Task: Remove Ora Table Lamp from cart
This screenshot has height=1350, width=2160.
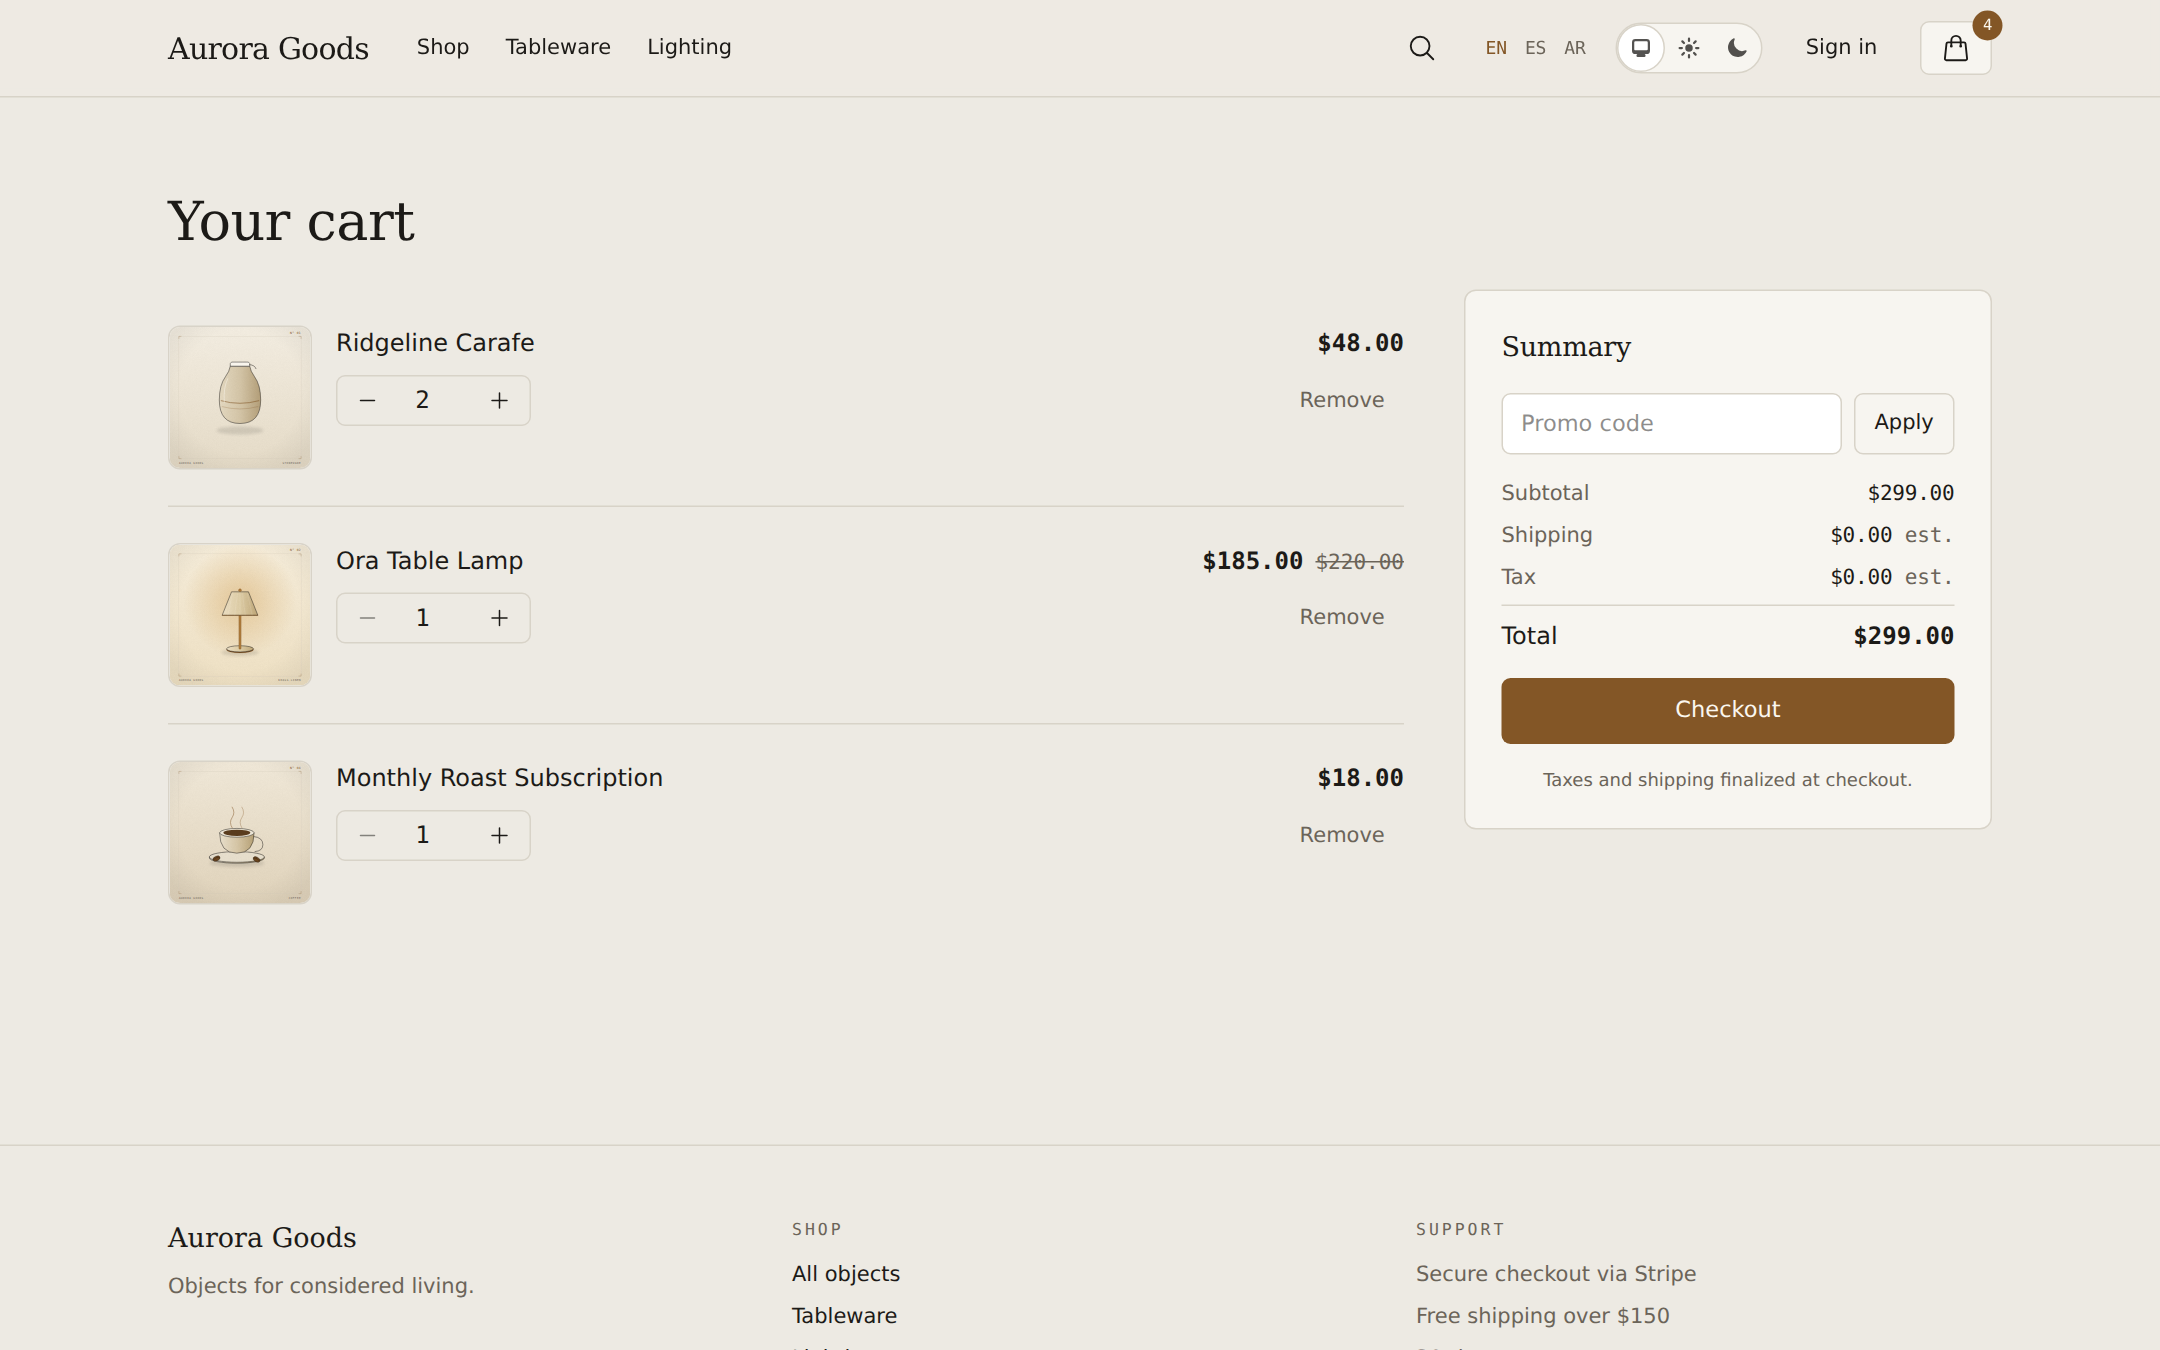Action: pyautogui.click(x=1341, y=617)
